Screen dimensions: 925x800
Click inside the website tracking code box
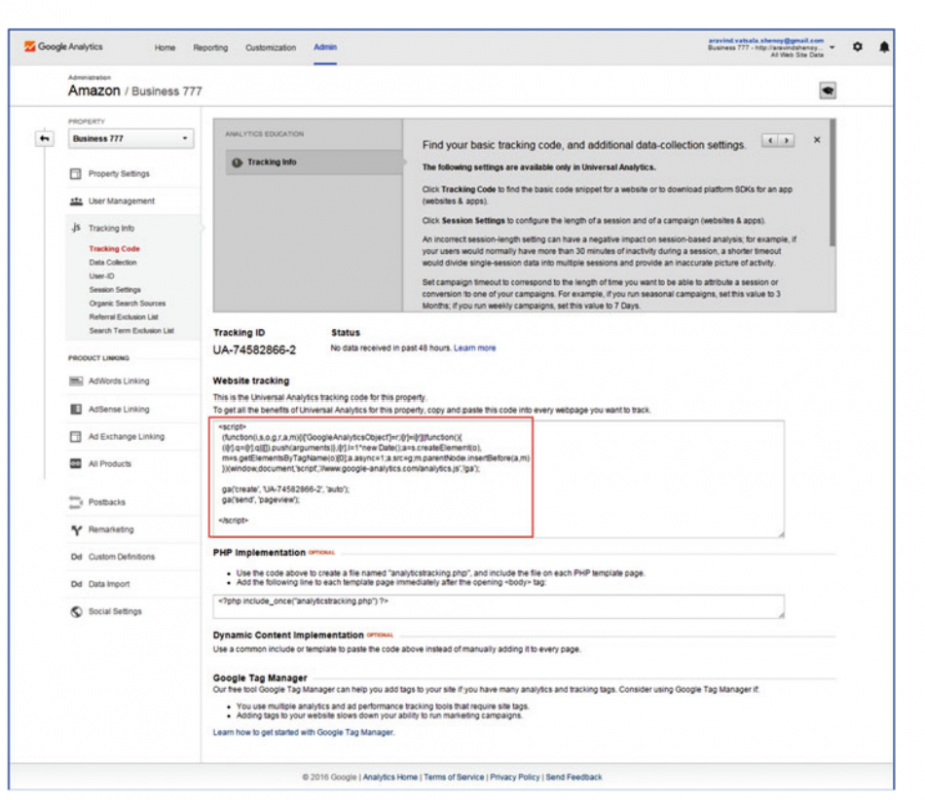(498, 479)
